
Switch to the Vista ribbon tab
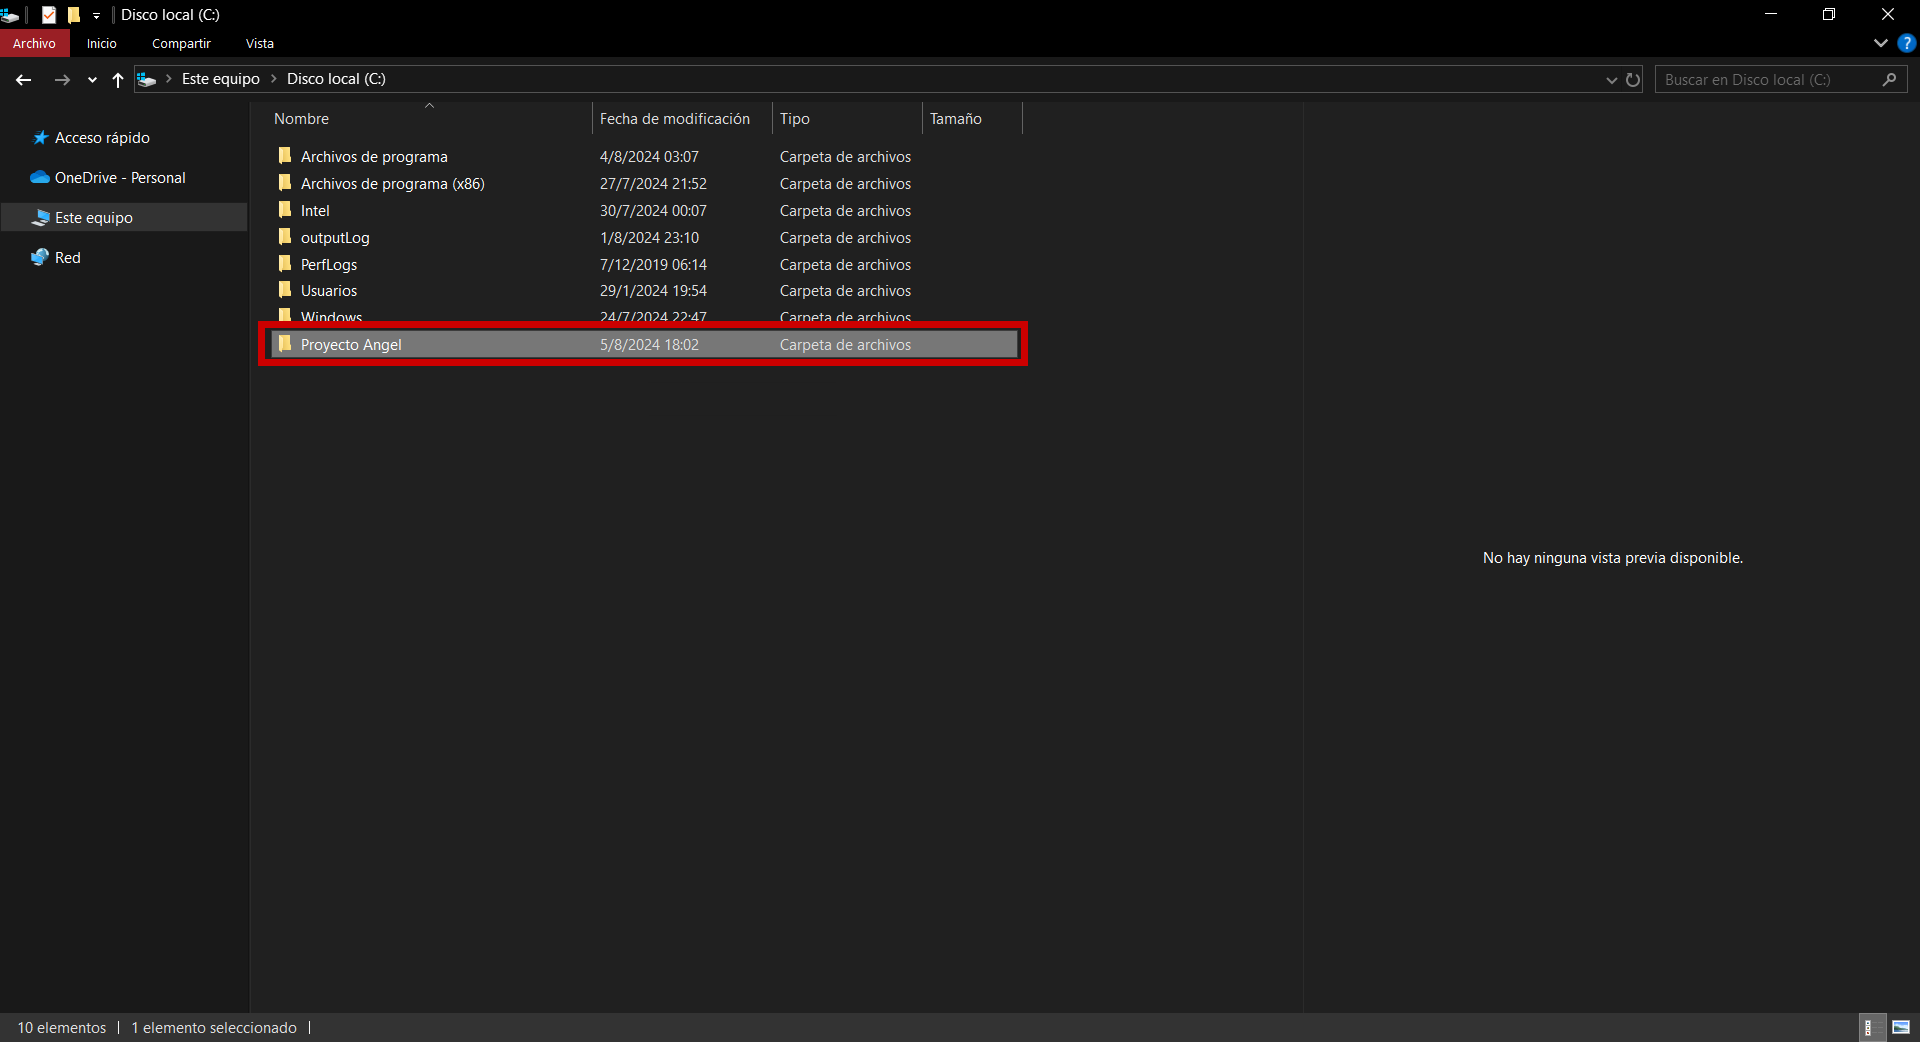click(259, 44)
